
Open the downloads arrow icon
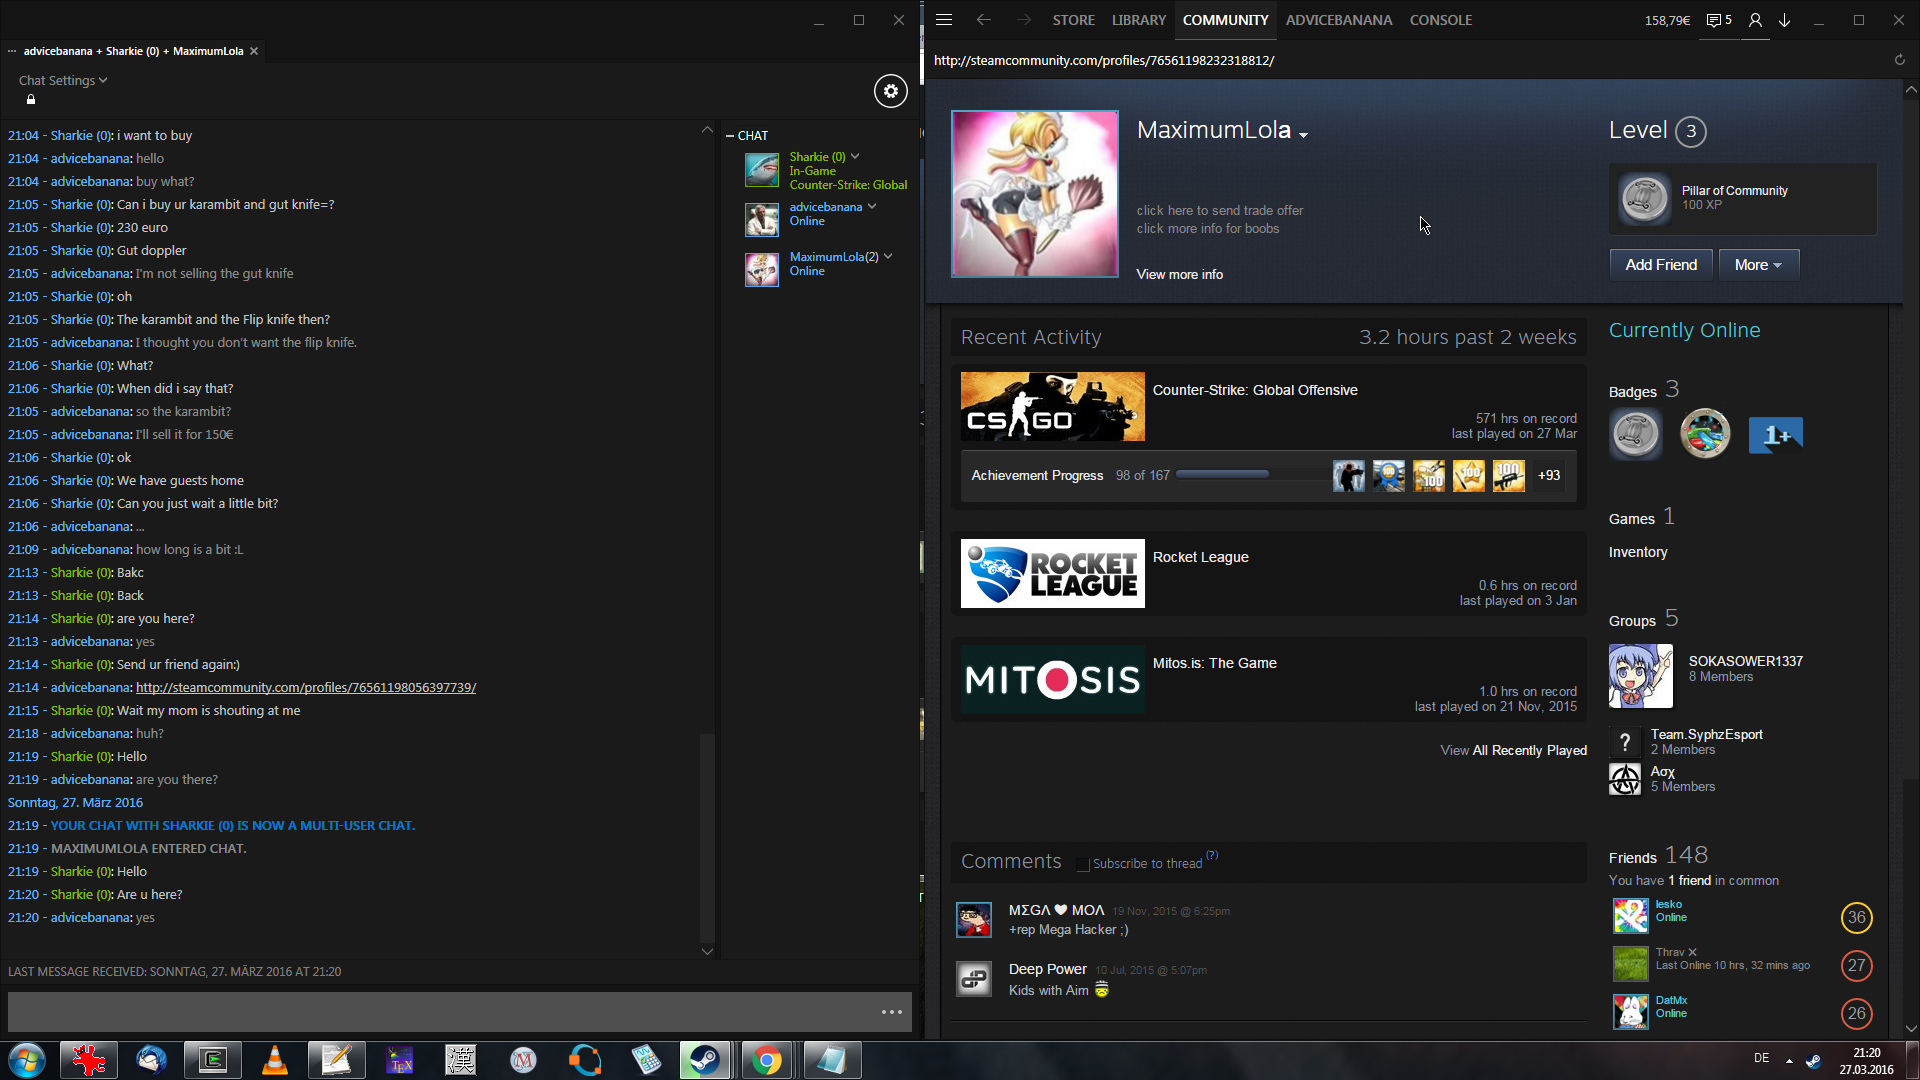point(1784,20)
